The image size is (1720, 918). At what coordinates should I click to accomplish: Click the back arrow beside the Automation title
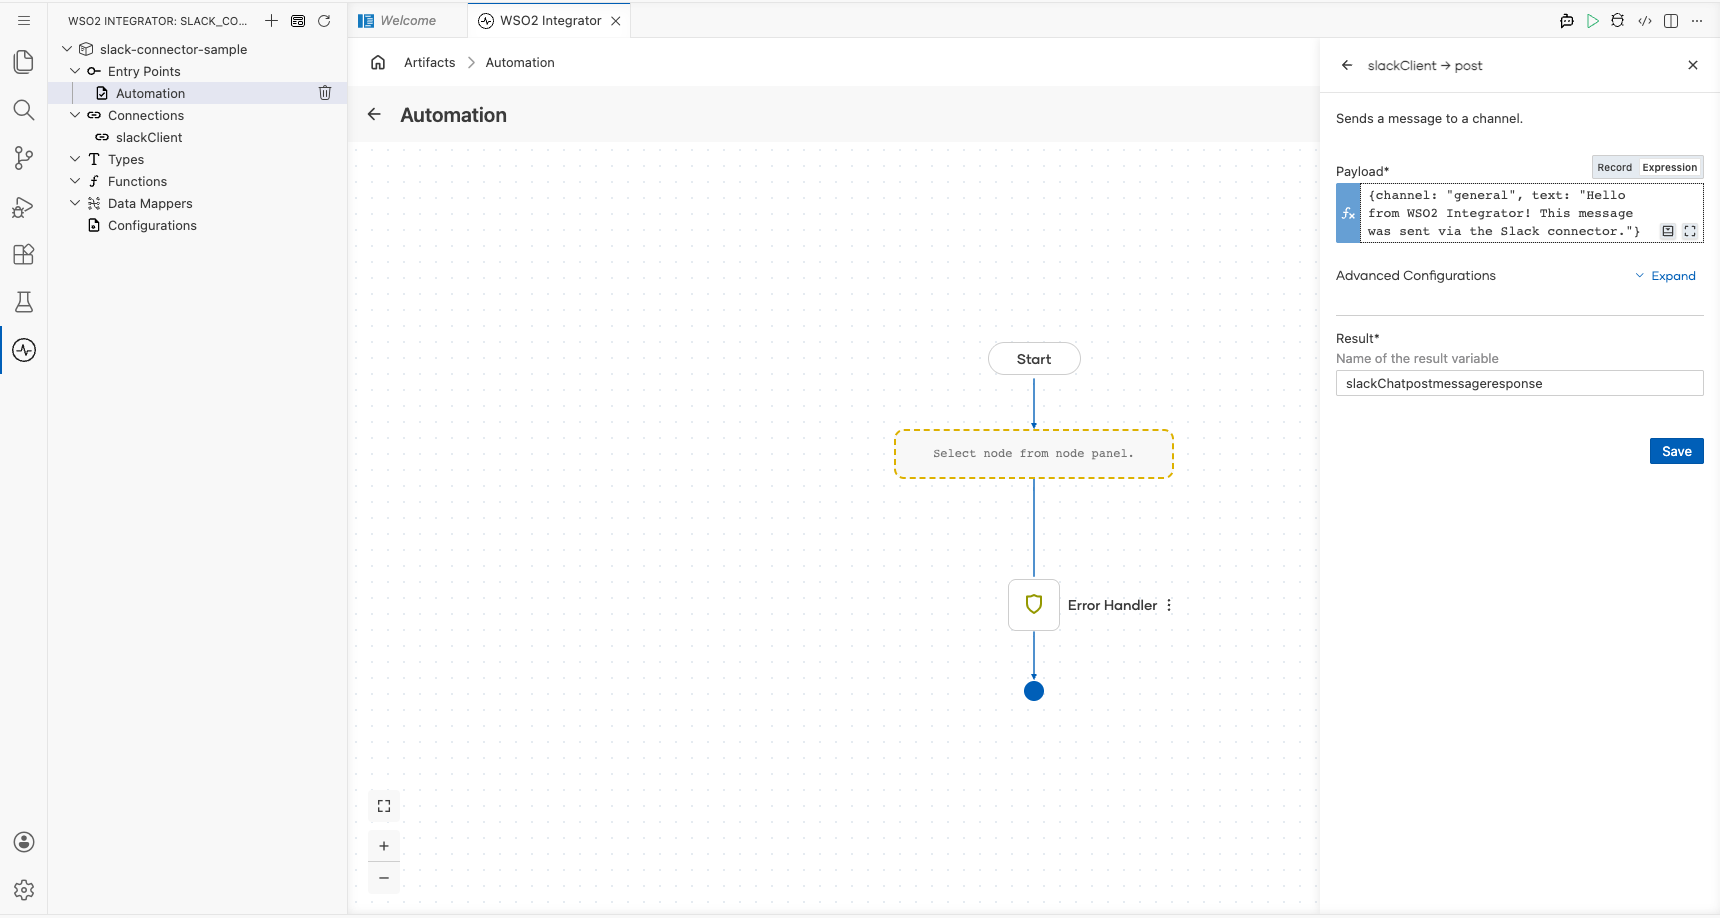[374, 114]
